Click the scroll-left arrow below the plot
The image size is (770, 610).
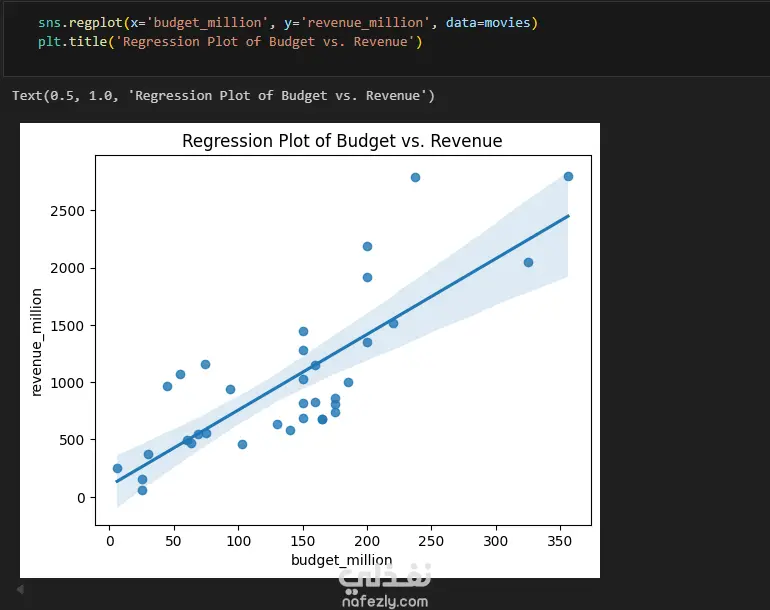click(19, 590)
